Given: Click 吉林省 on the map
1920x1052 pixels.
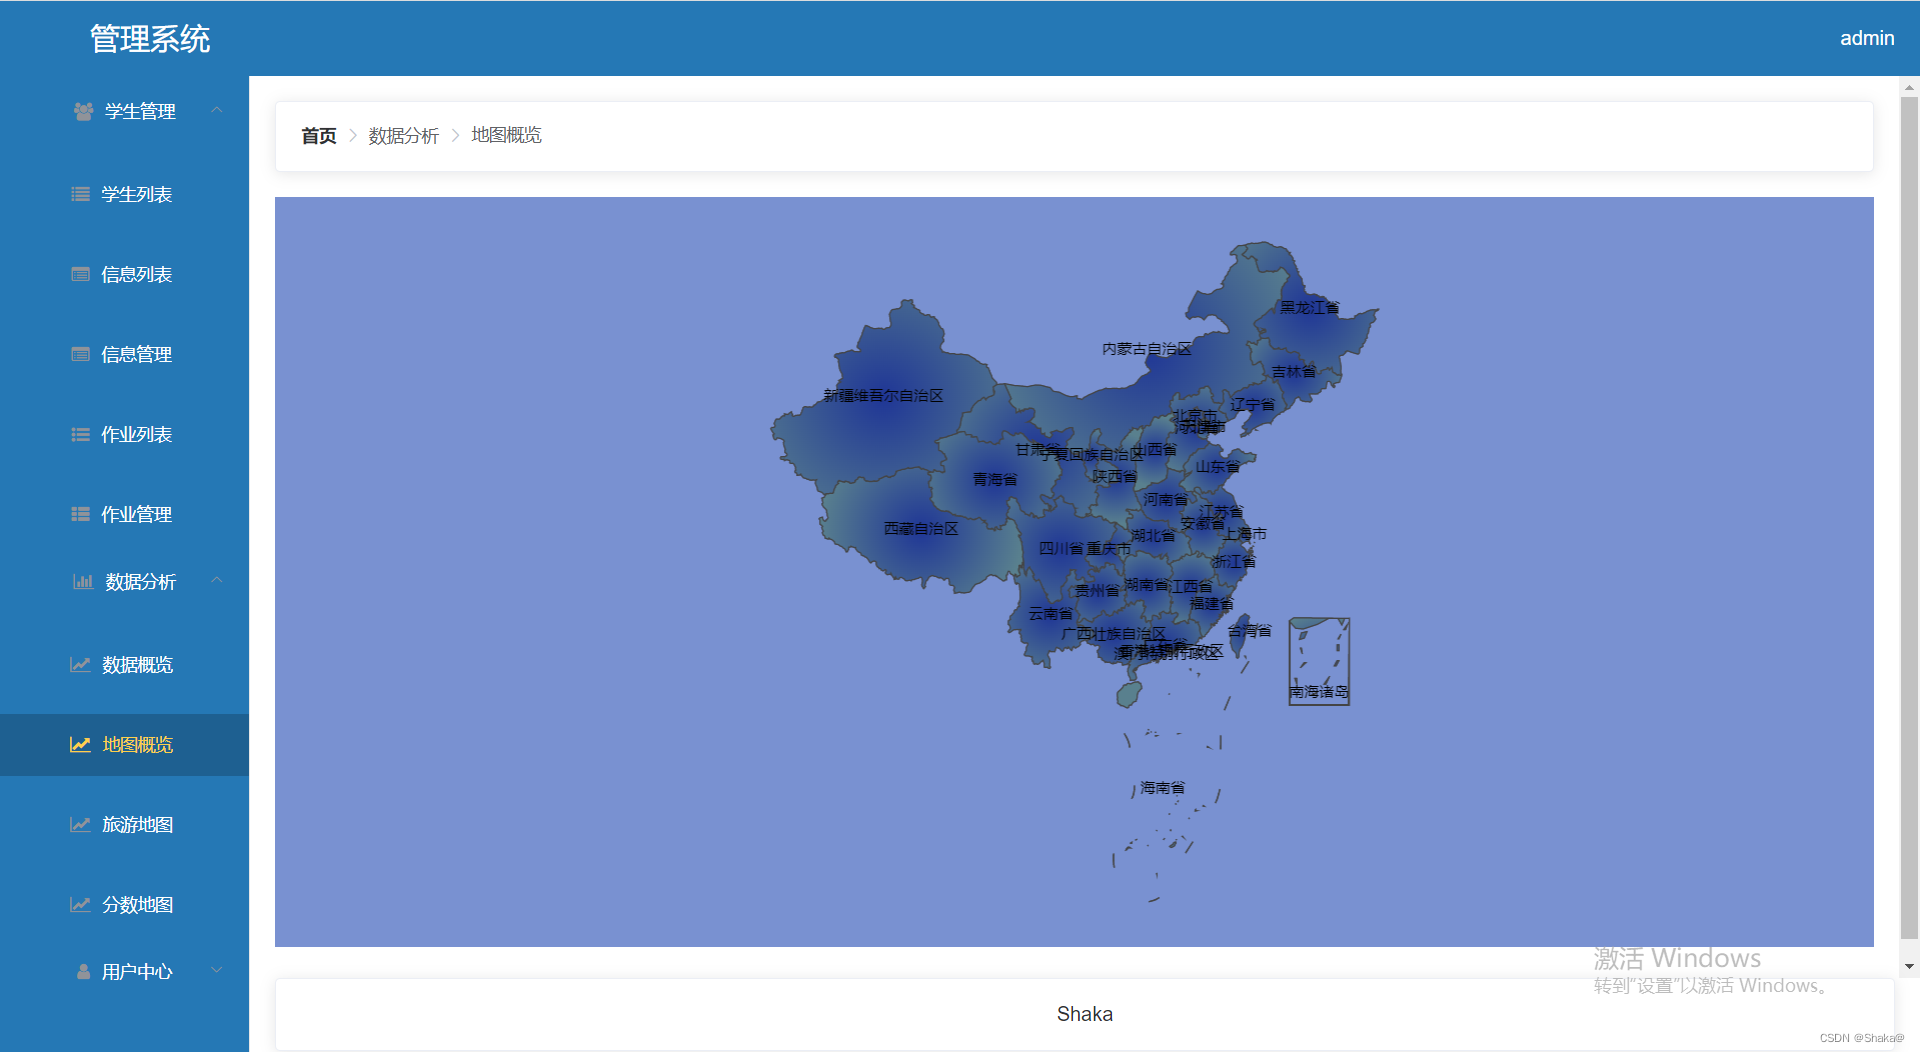Looking at the screenshot, I should [x=1294, y=372].
